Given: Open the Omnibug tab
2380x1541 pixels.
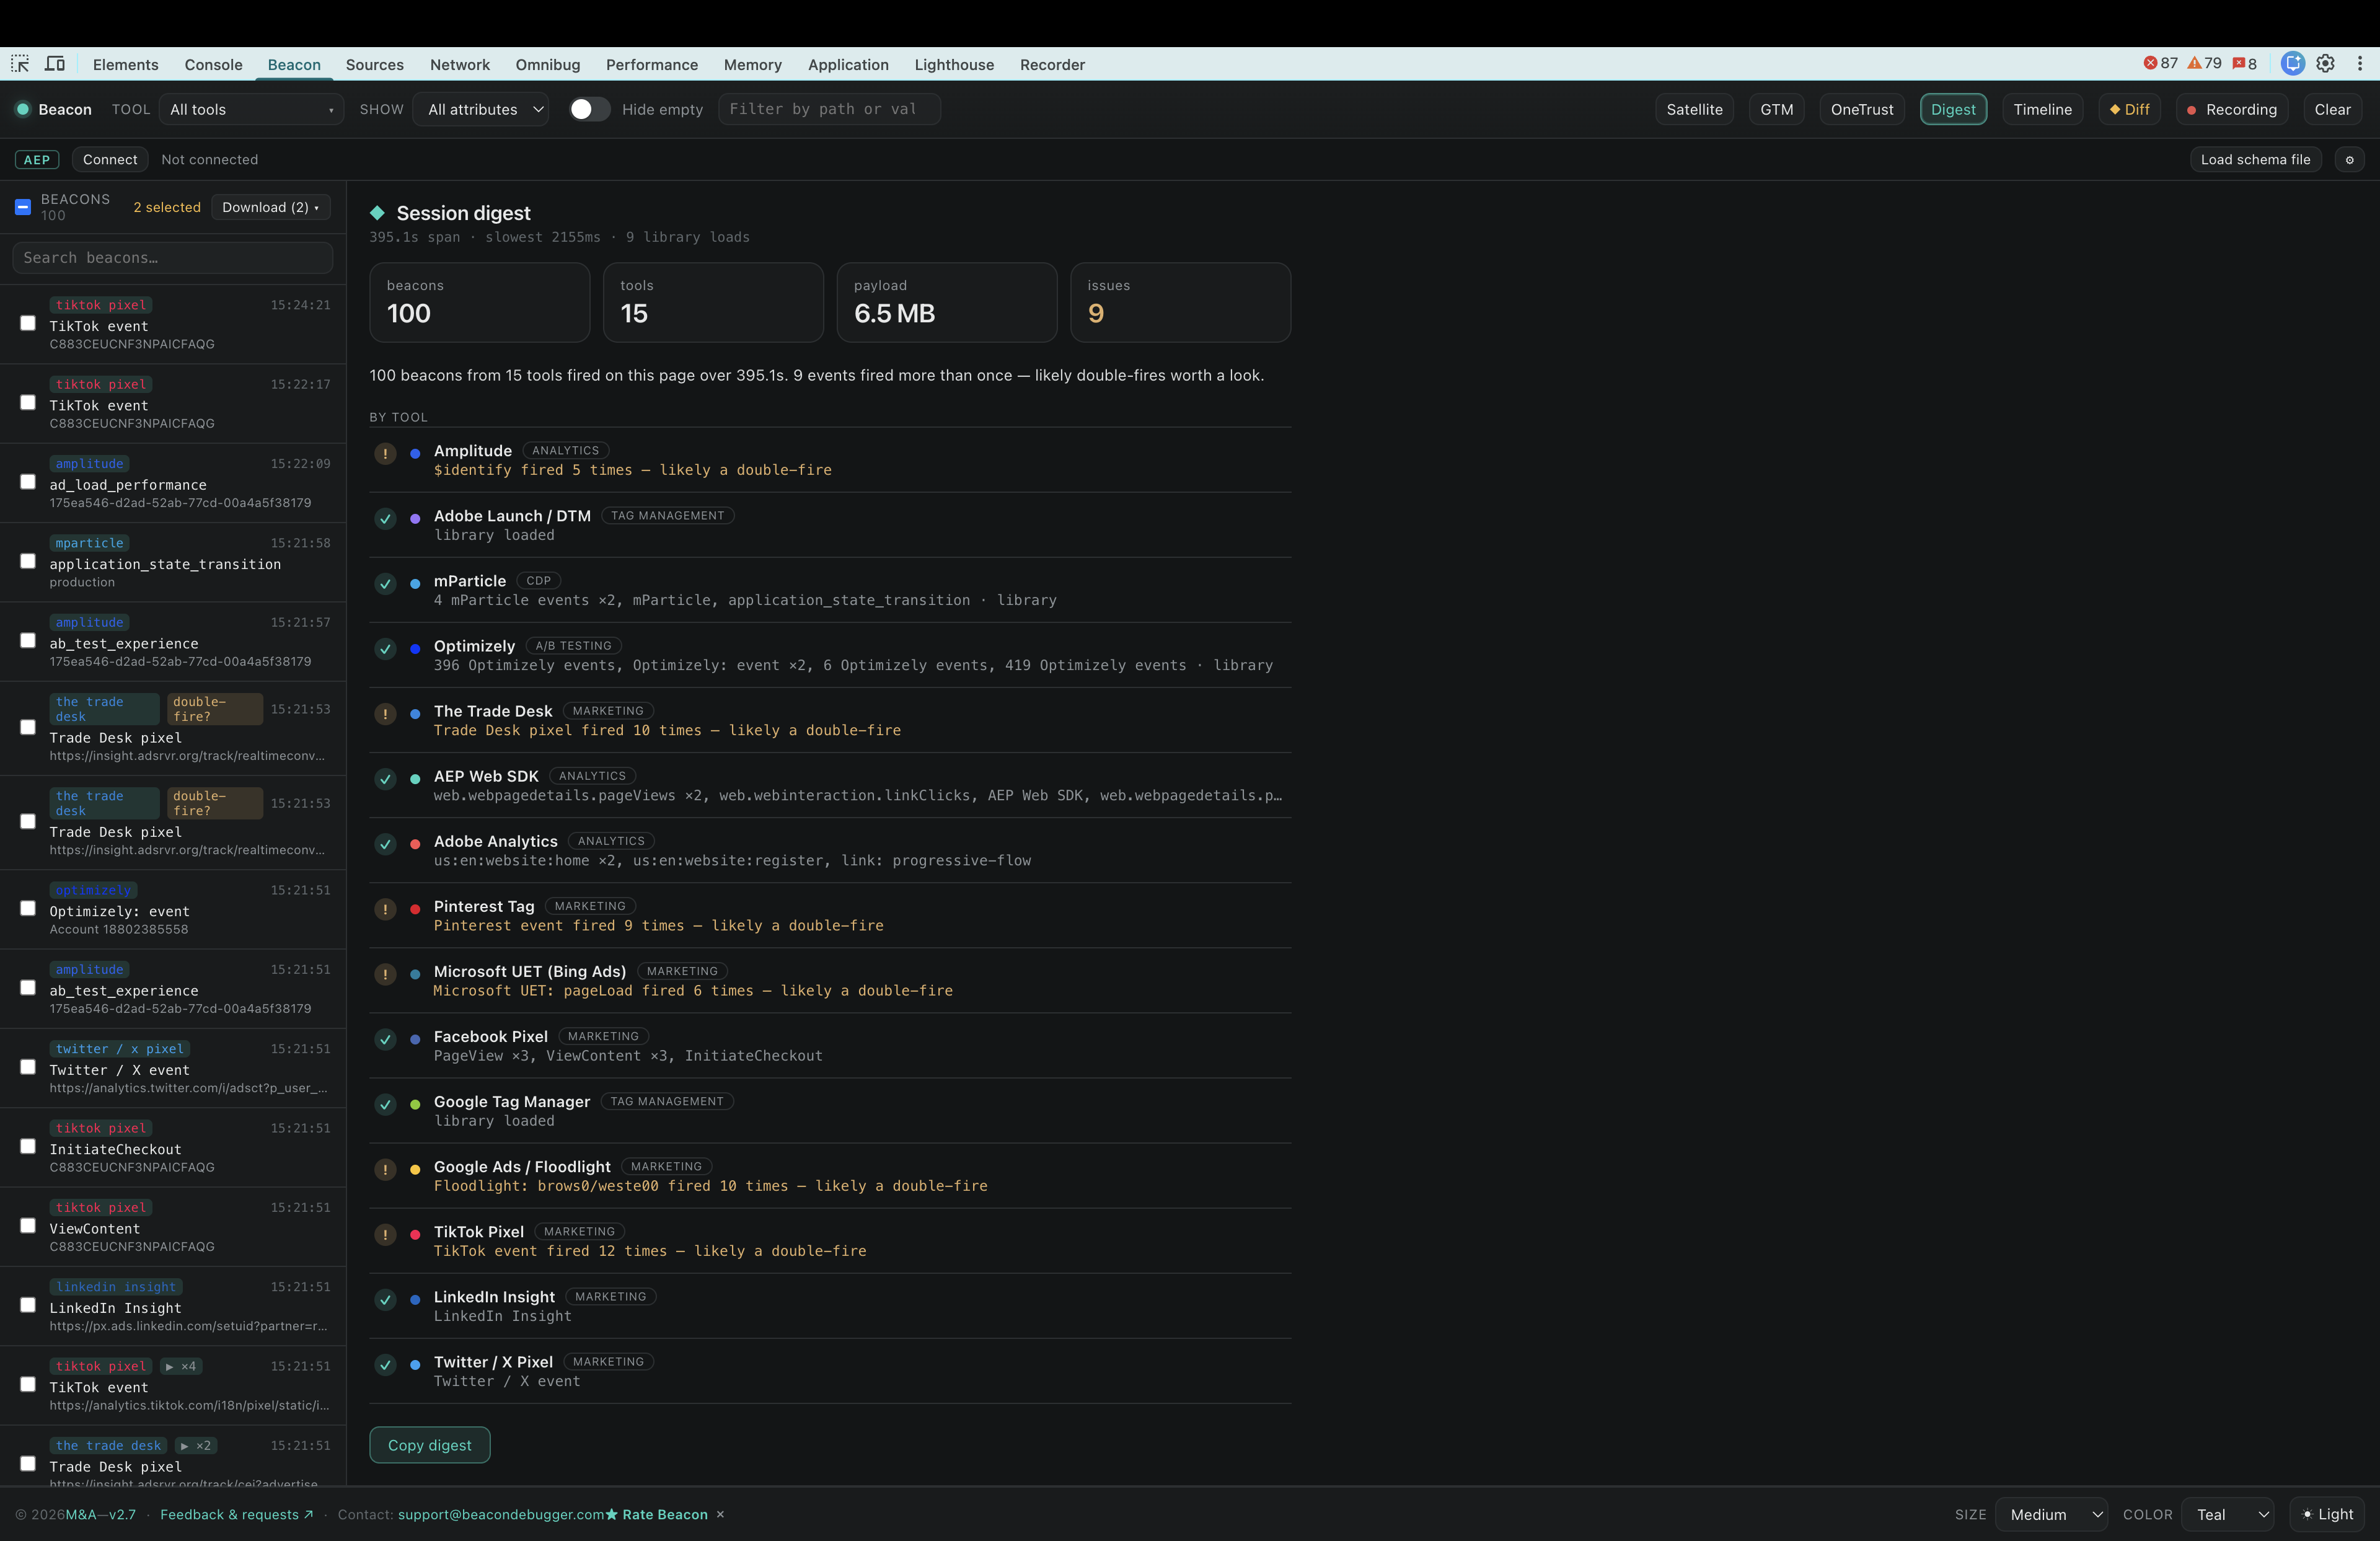Looking at the screenshot, I should point(548,65).
